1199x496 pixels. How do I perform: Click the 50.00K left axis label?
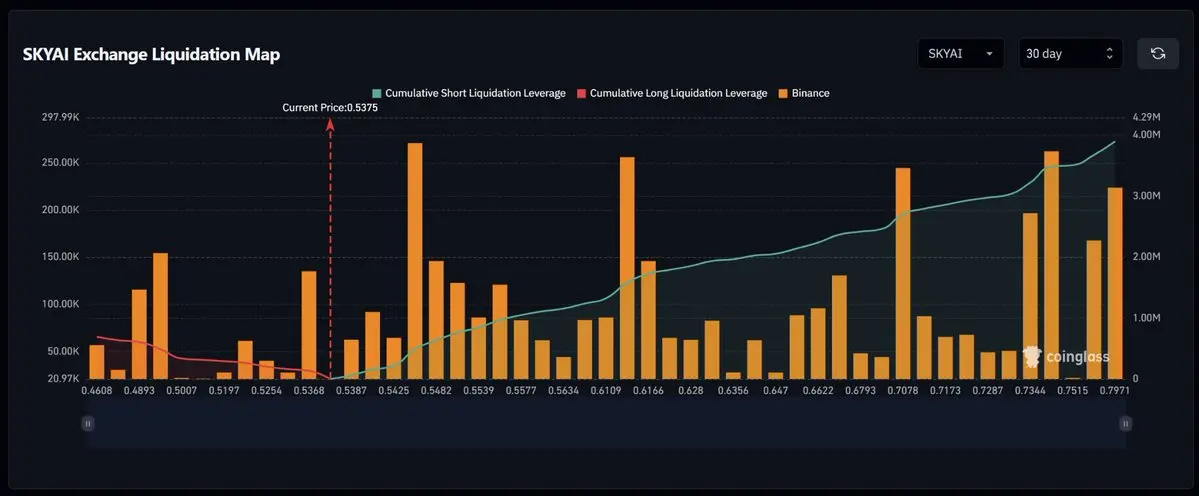63,352
